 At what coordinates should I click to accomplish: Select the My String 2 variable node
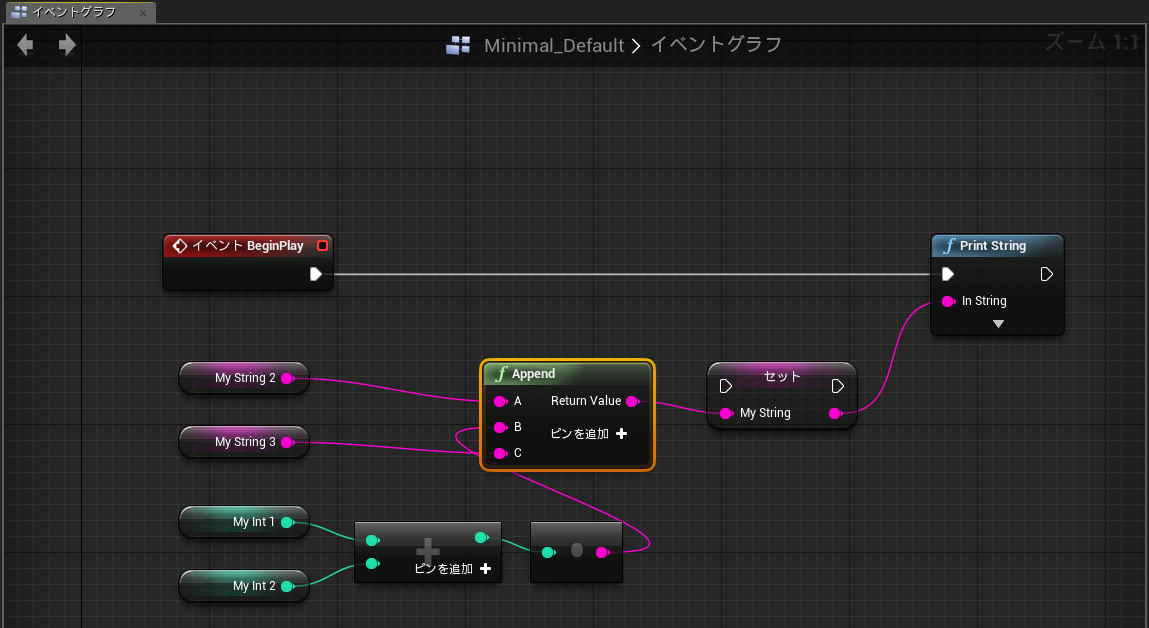(x=244, y=378)
